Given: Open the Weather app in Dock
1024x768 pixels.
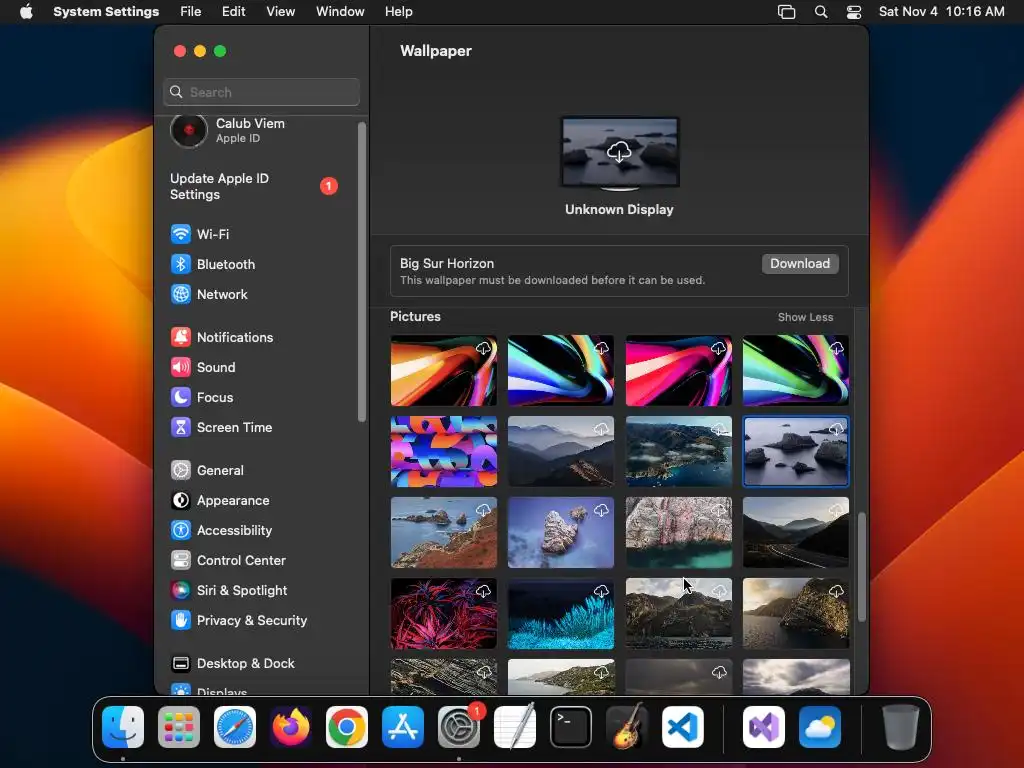Looking at the screenshot, I should click(820, 727).
